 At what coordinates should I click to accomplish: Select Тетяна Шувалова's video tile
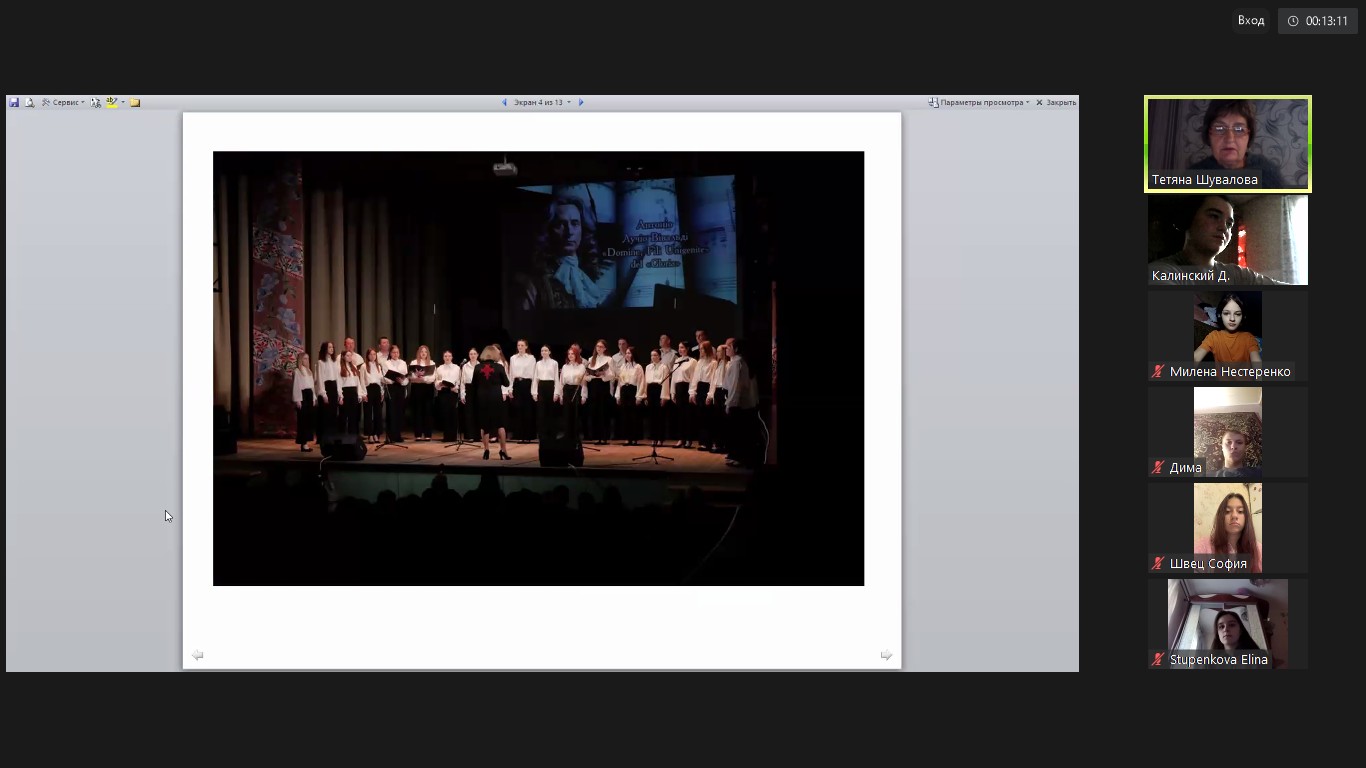tap(1227, 143)
